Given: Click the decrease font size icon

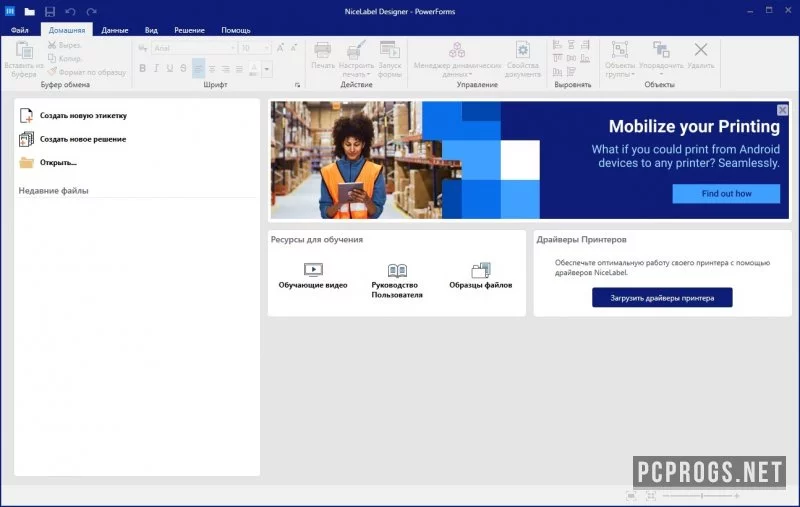Looking at the screenshot, I should (x=294, y=48).
